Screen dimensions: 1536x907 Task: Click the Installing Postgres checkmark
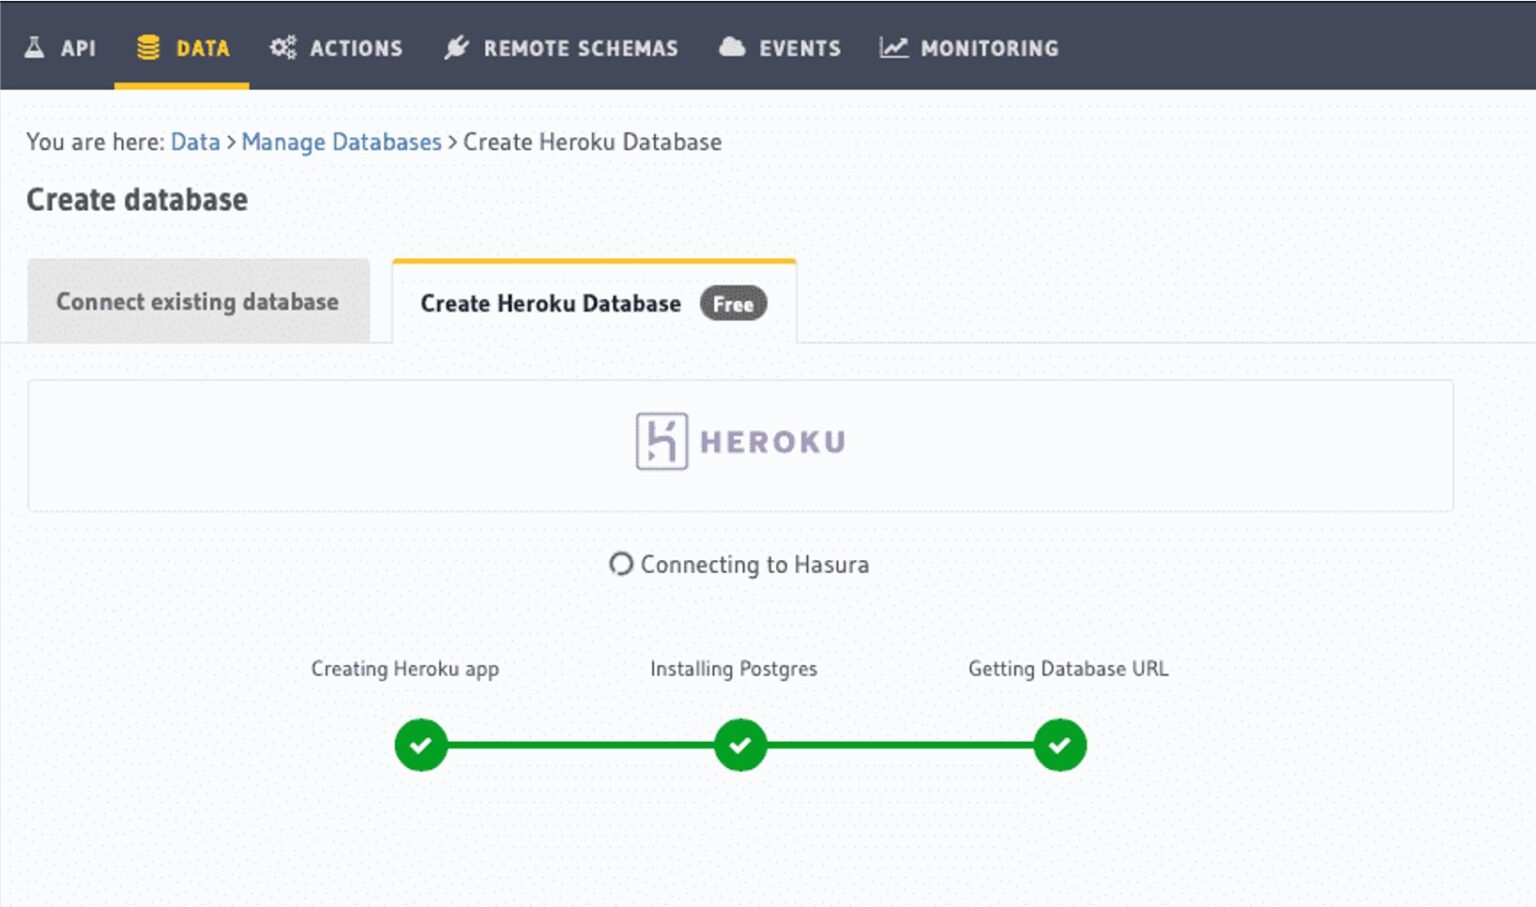(740, 744)
